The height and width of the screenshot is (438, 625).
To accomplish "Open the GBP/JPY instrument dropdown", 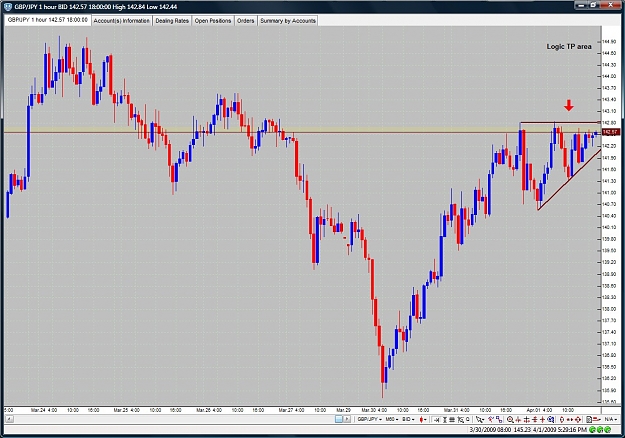I will tap(369, 419).
